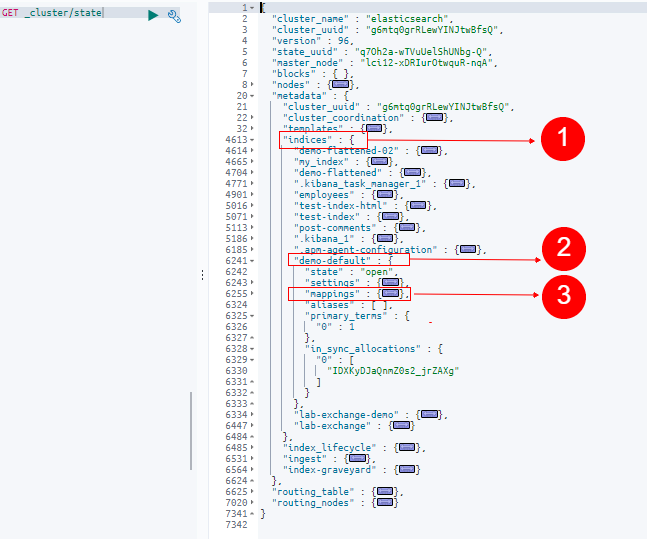Click folded badge after "ingest"
The width and height of the screenshot is (647, 539).
click(x=357, y=459)
